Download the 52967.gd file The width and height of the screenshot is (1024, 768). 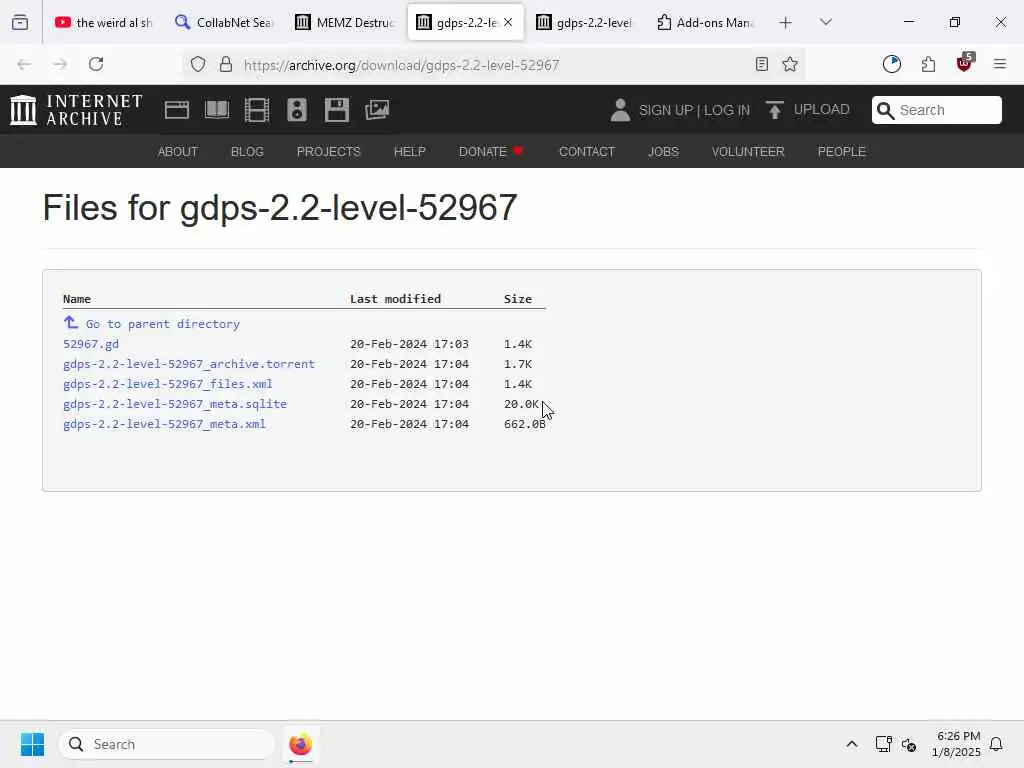tap(91, 344)
